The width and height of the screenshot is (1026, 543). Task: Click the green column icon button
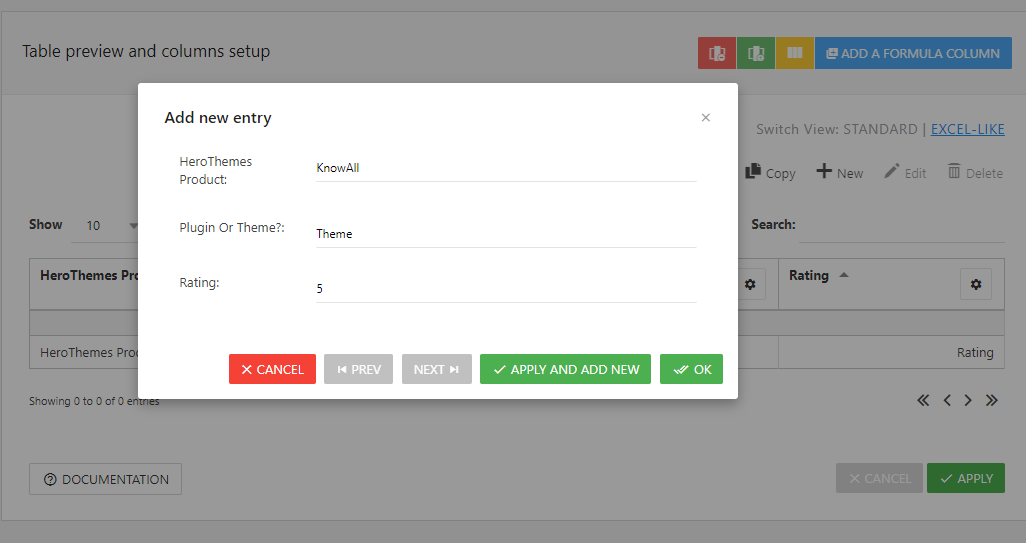756,53
